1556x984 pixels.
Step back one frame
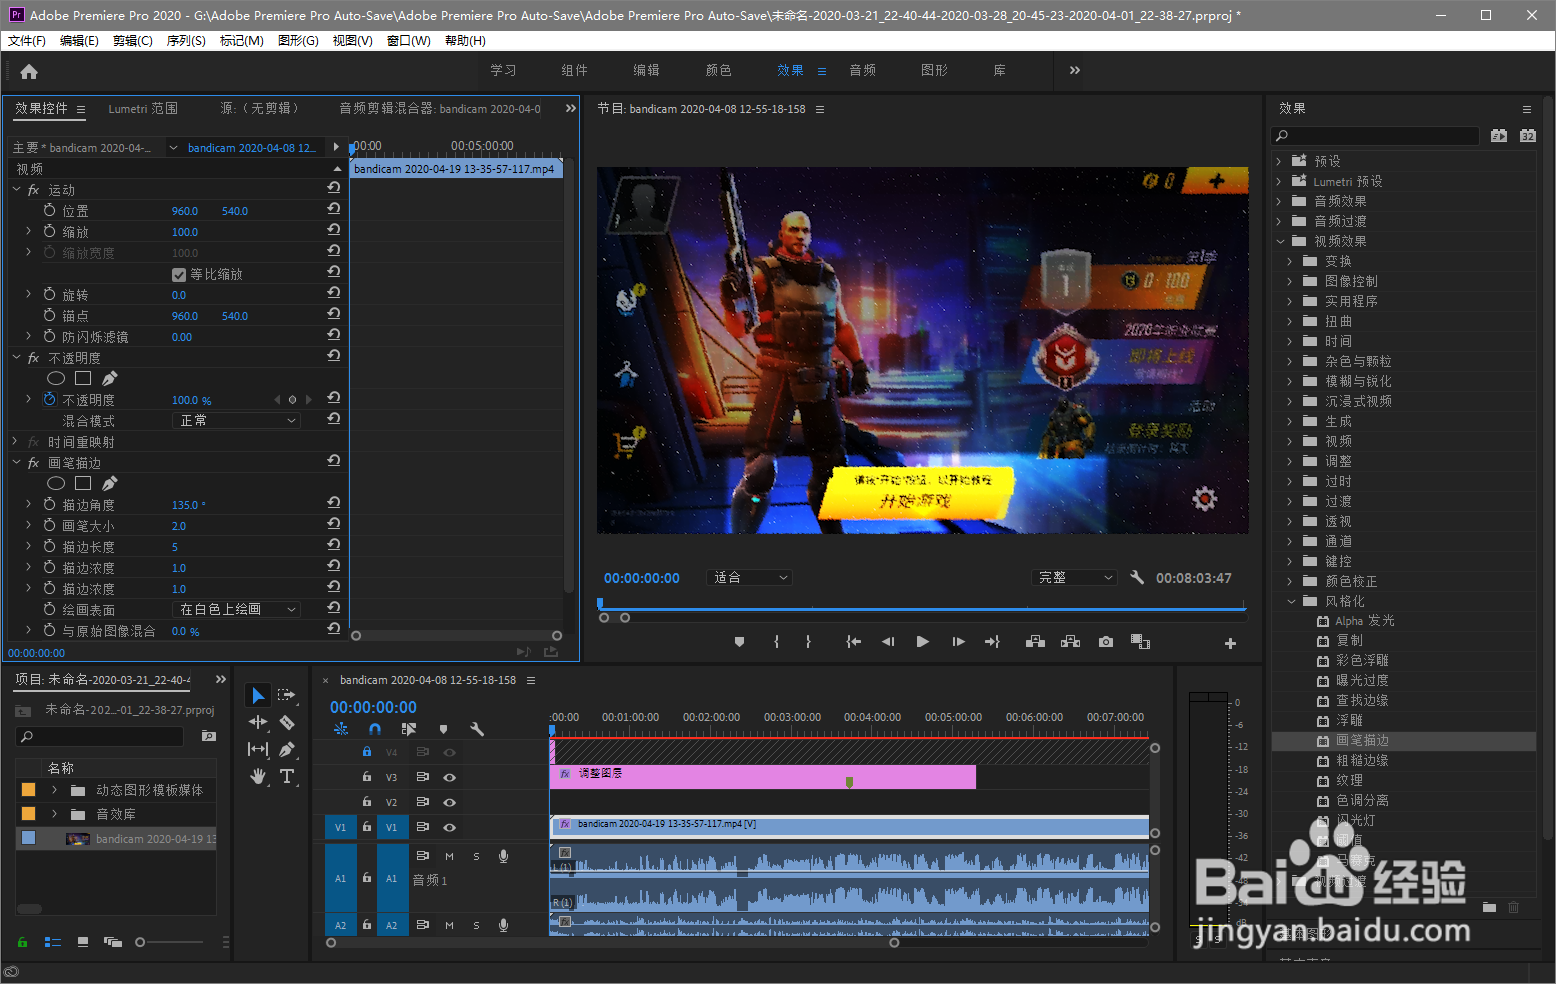(888, 642)
